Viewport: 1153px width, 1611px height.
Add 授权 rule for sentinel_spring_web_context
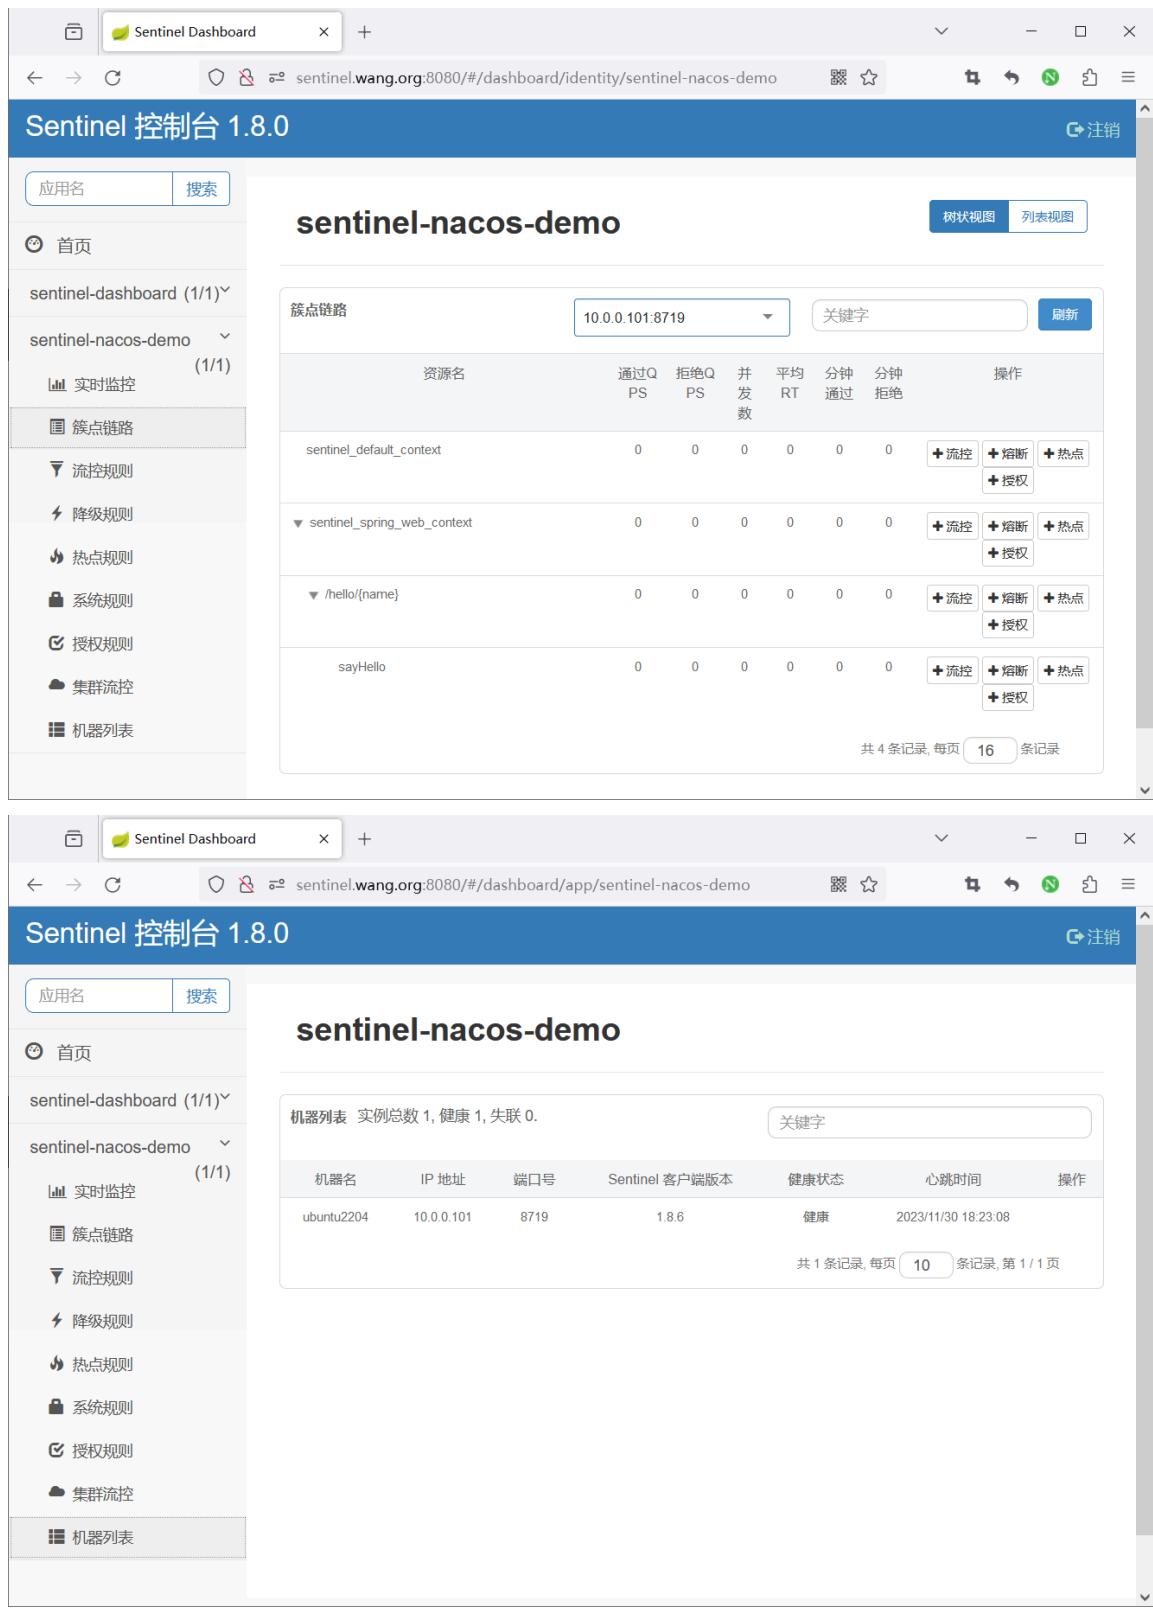click(x=1008, y=553)
